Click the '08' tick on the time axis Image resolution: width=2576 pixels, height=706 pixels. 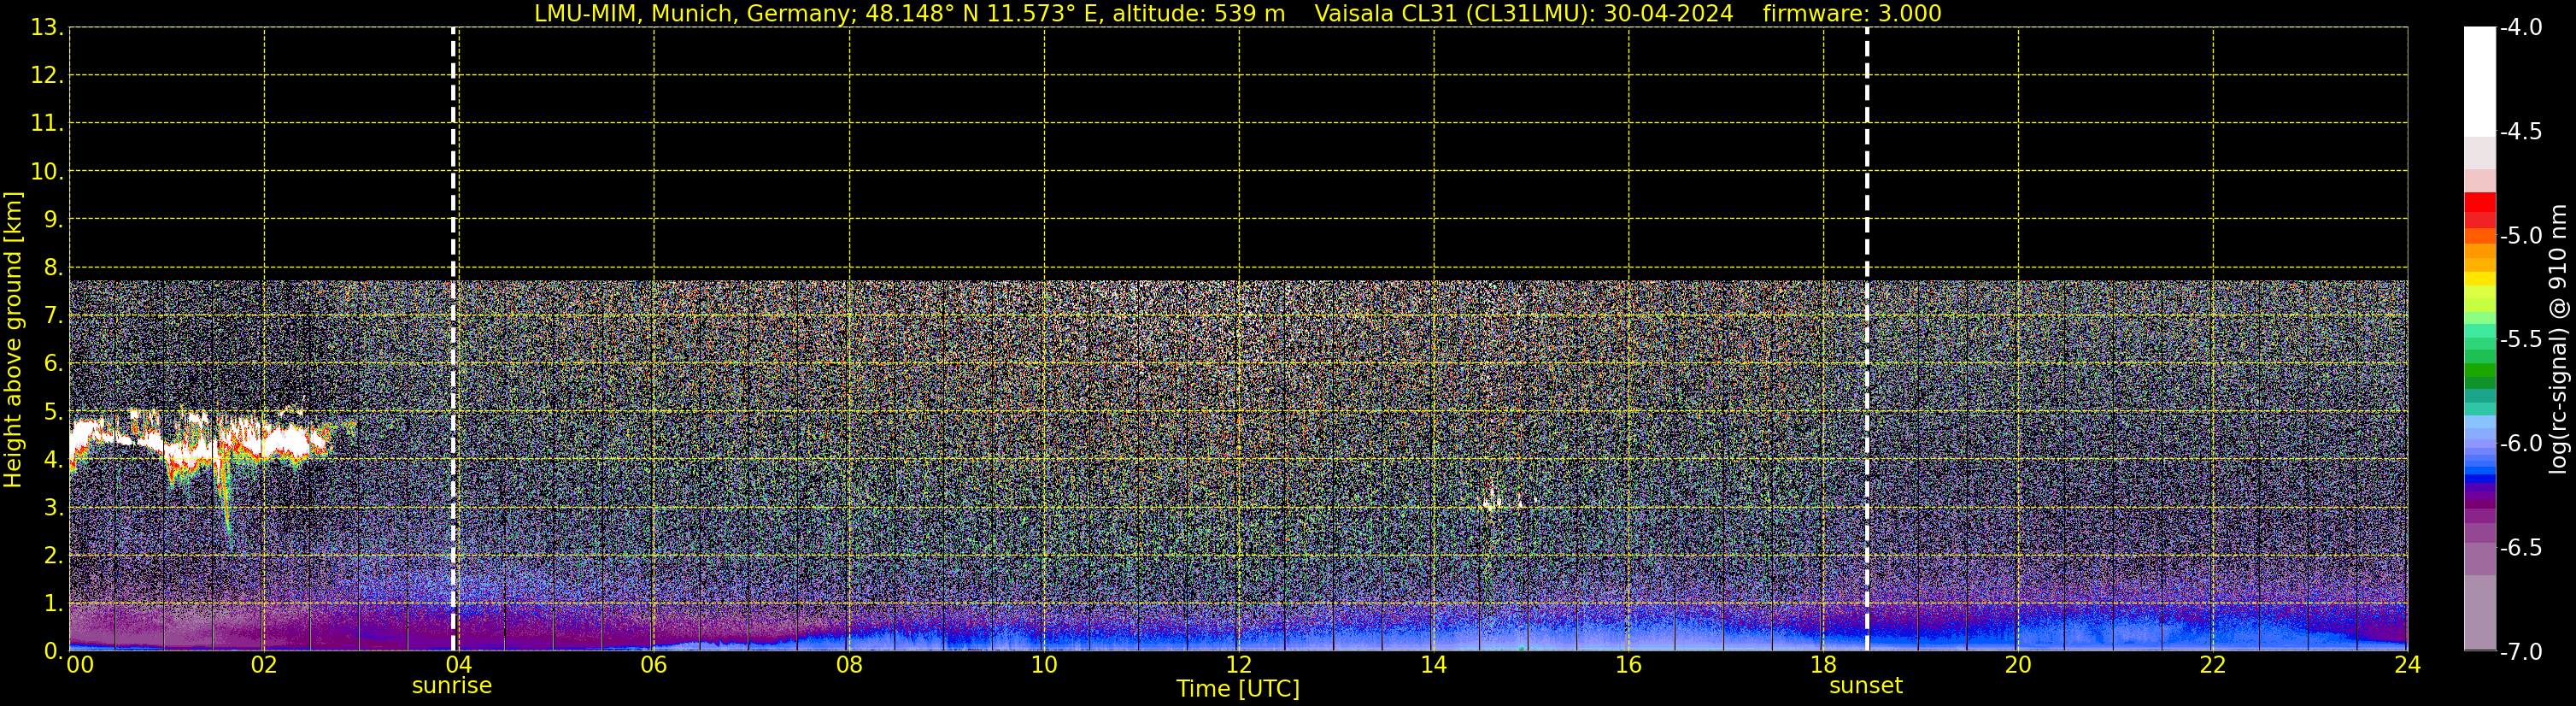(849, 666)
